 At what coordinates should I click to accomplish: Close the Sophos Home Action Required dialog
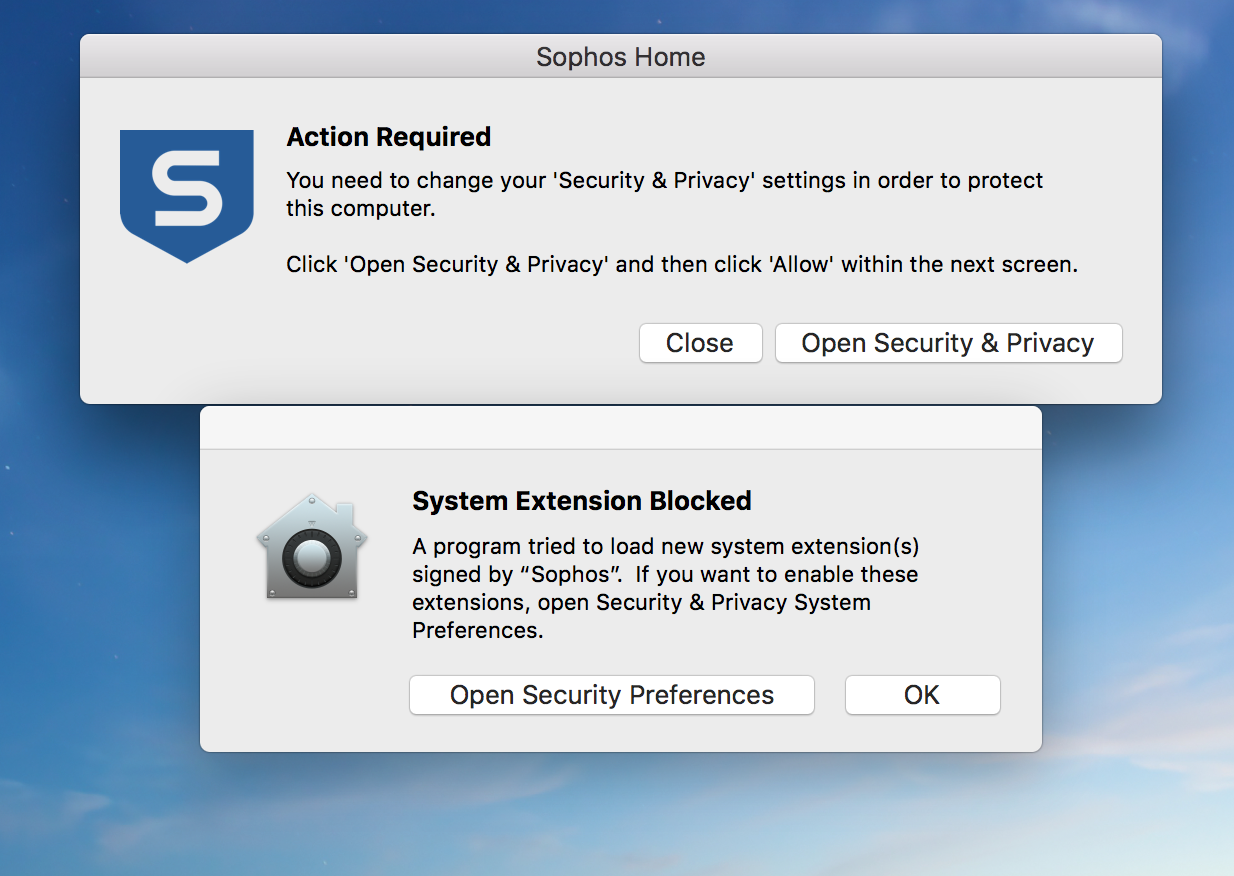click(x=700, y=343)
